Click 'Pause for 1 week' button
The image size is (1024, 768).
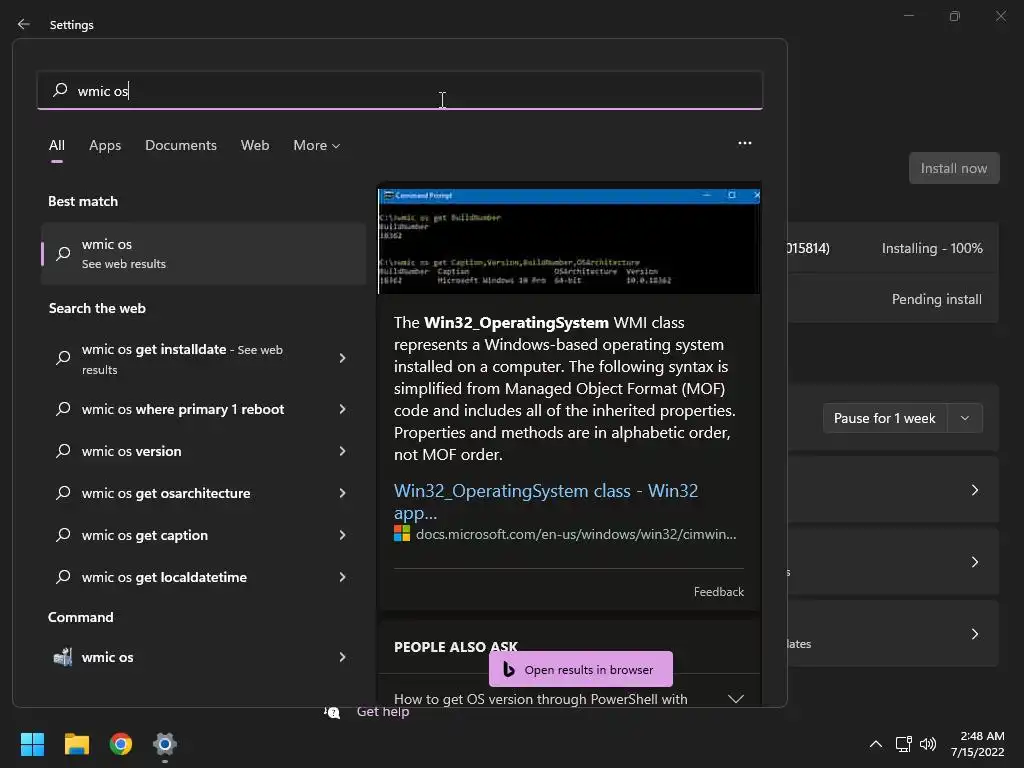(x=884, y=419)
